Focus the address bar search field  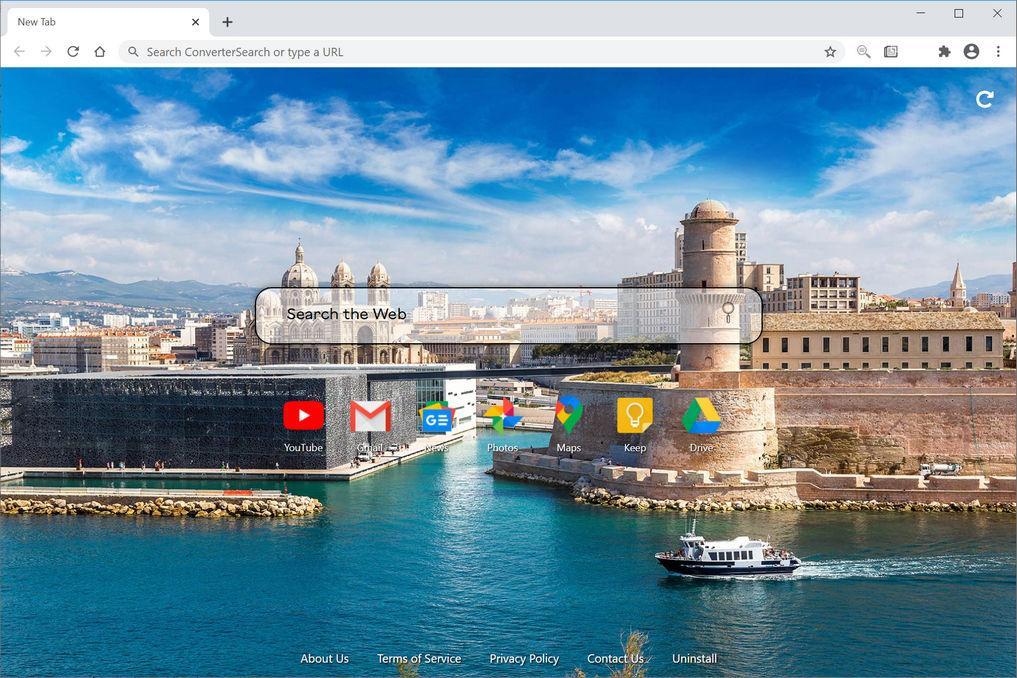481,52
